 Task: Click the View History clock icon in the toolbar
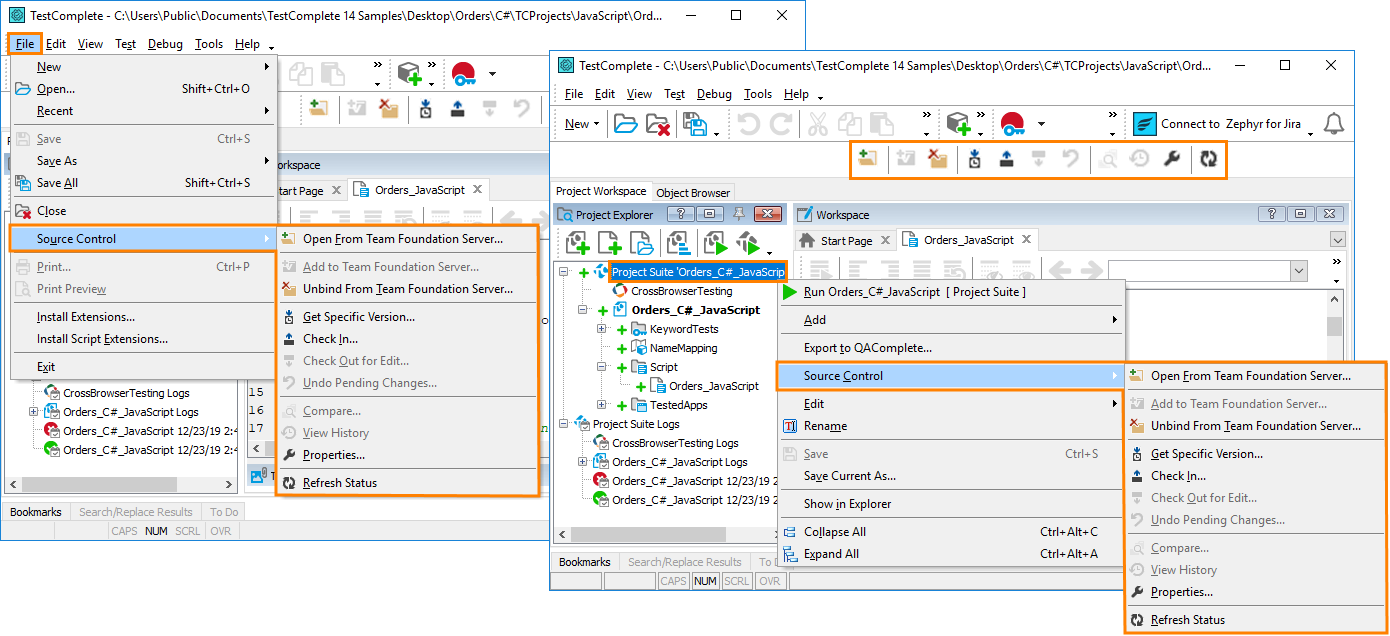pos(1139,159)
